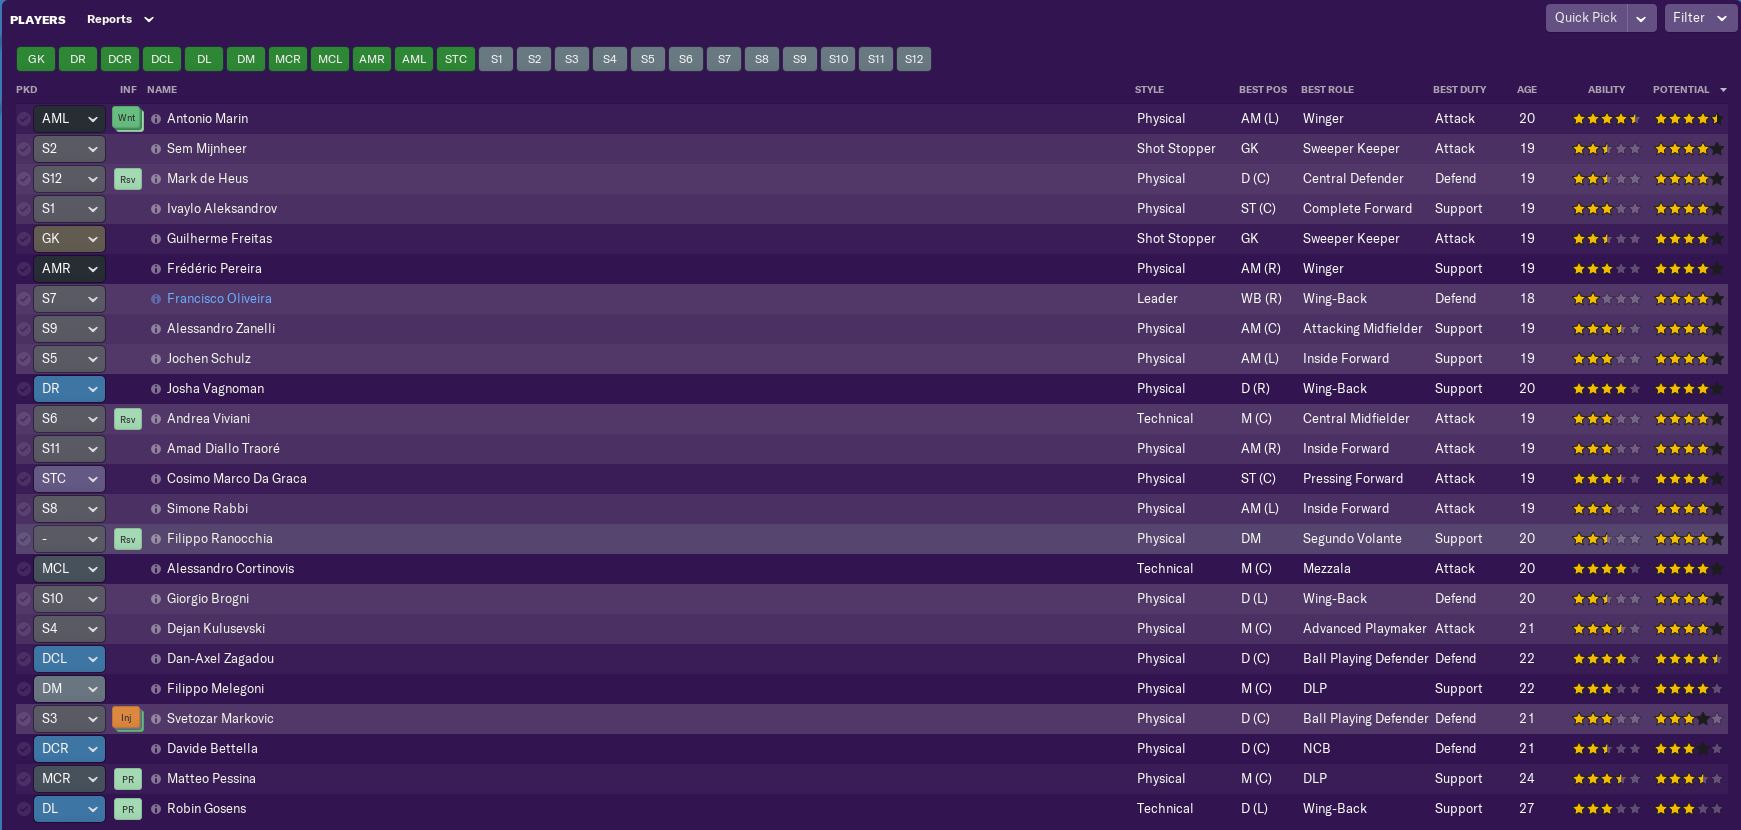Click the info icon next to Dejan Kulusevski
Image resolution: width=1741 pixels, height=830 pixels.
click(x=156, y=629)
